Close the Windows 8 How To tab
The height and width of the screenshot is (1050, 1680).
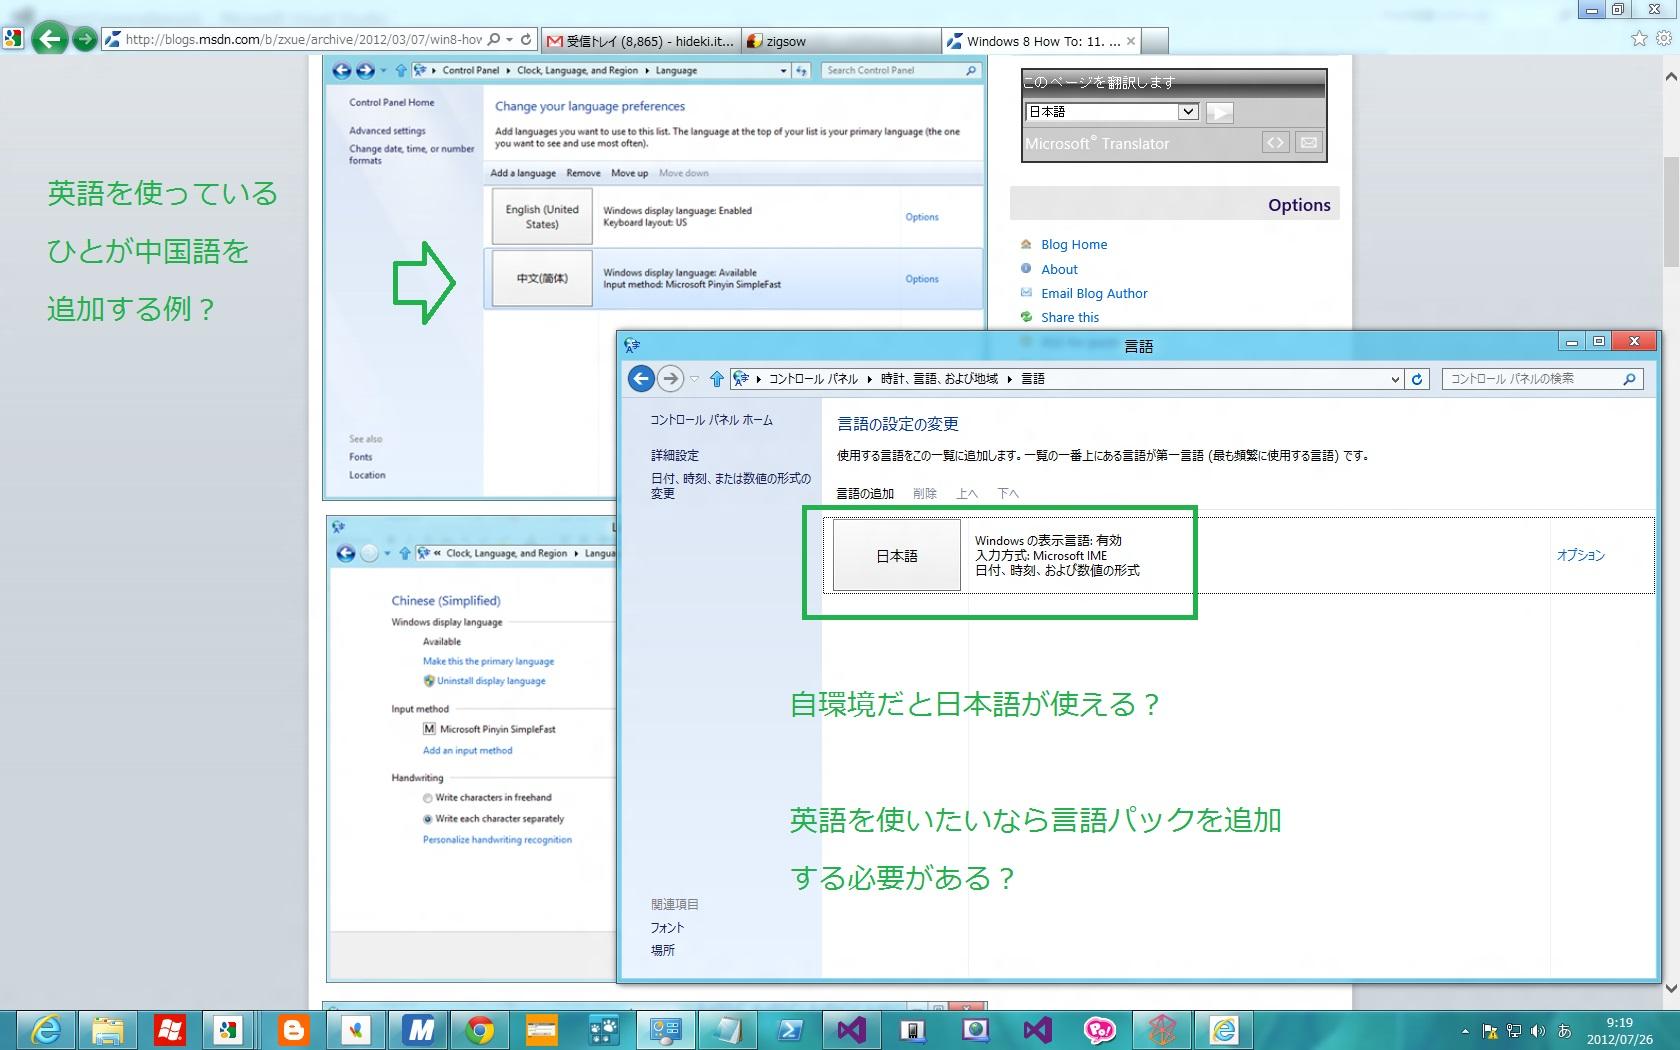pyautogui.click(x=1131, y=41)
